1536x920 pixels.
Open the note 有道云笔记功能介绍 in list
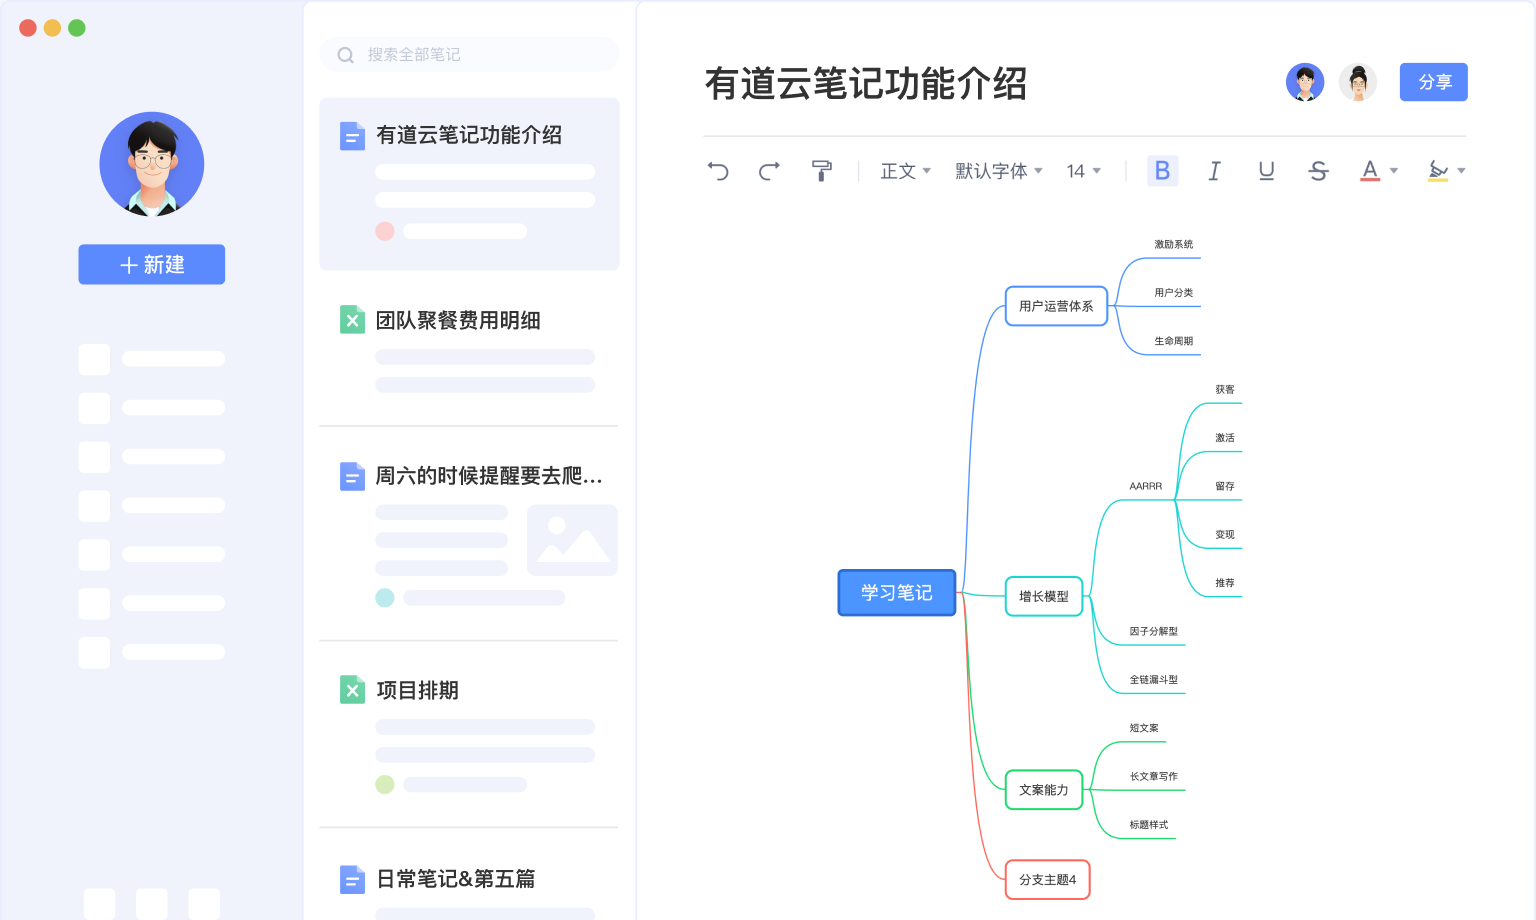click(x=470, y=184)
